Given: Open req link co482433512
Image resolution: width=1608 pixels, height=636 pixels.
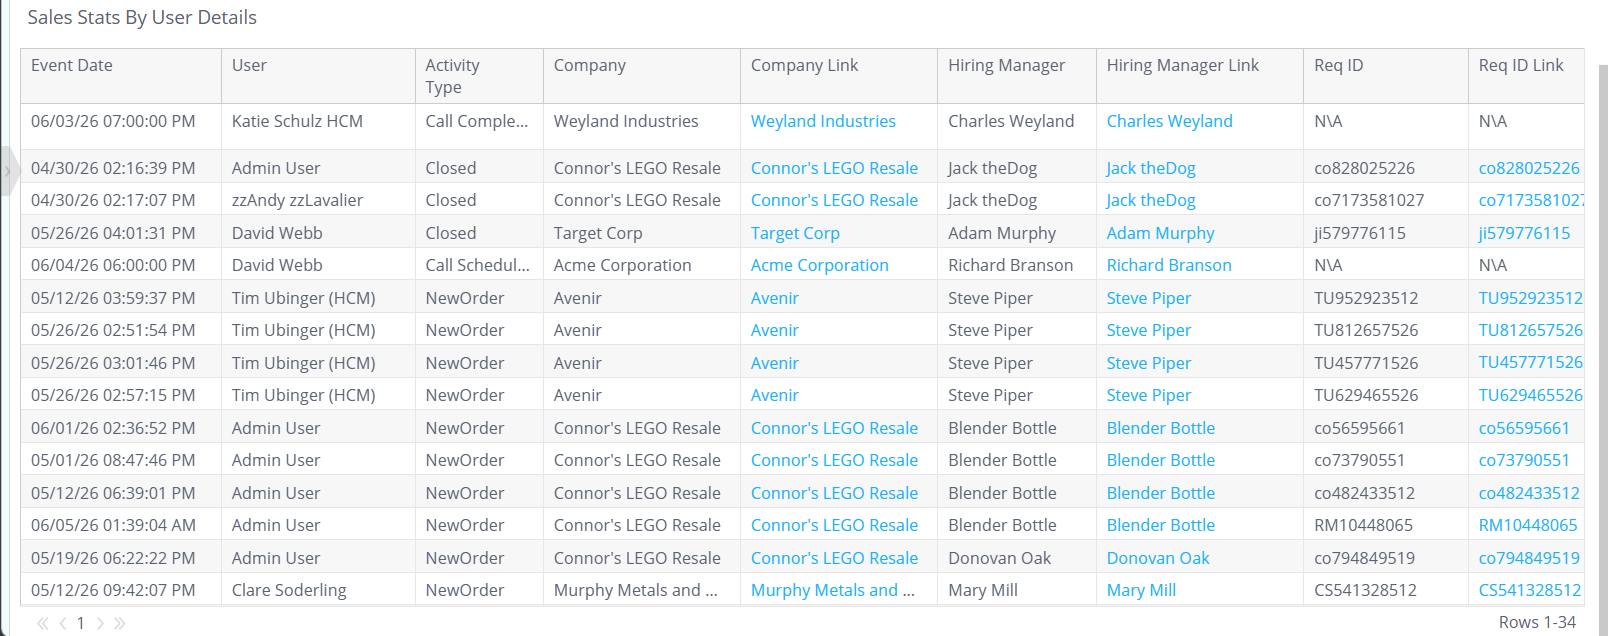Looking at the screenshot, I should coord(1529,493).
